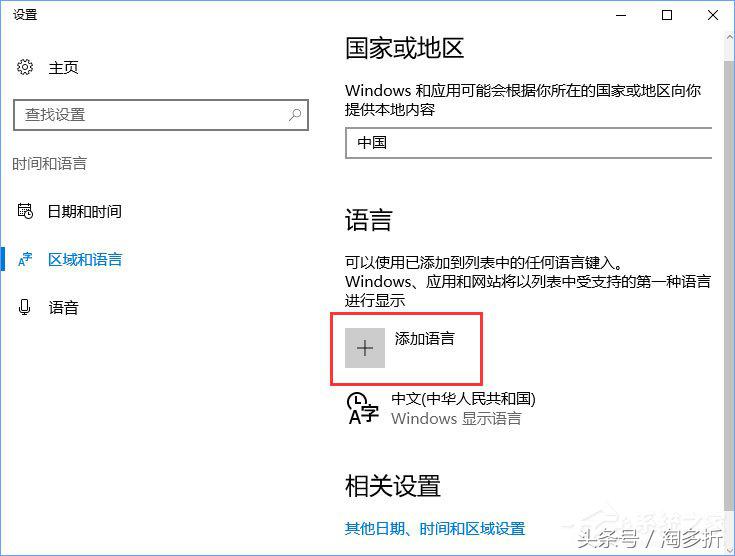This screenshot has width=735, height=556.
Task: Click the plus icon to add language
Action: click(365, 348)
